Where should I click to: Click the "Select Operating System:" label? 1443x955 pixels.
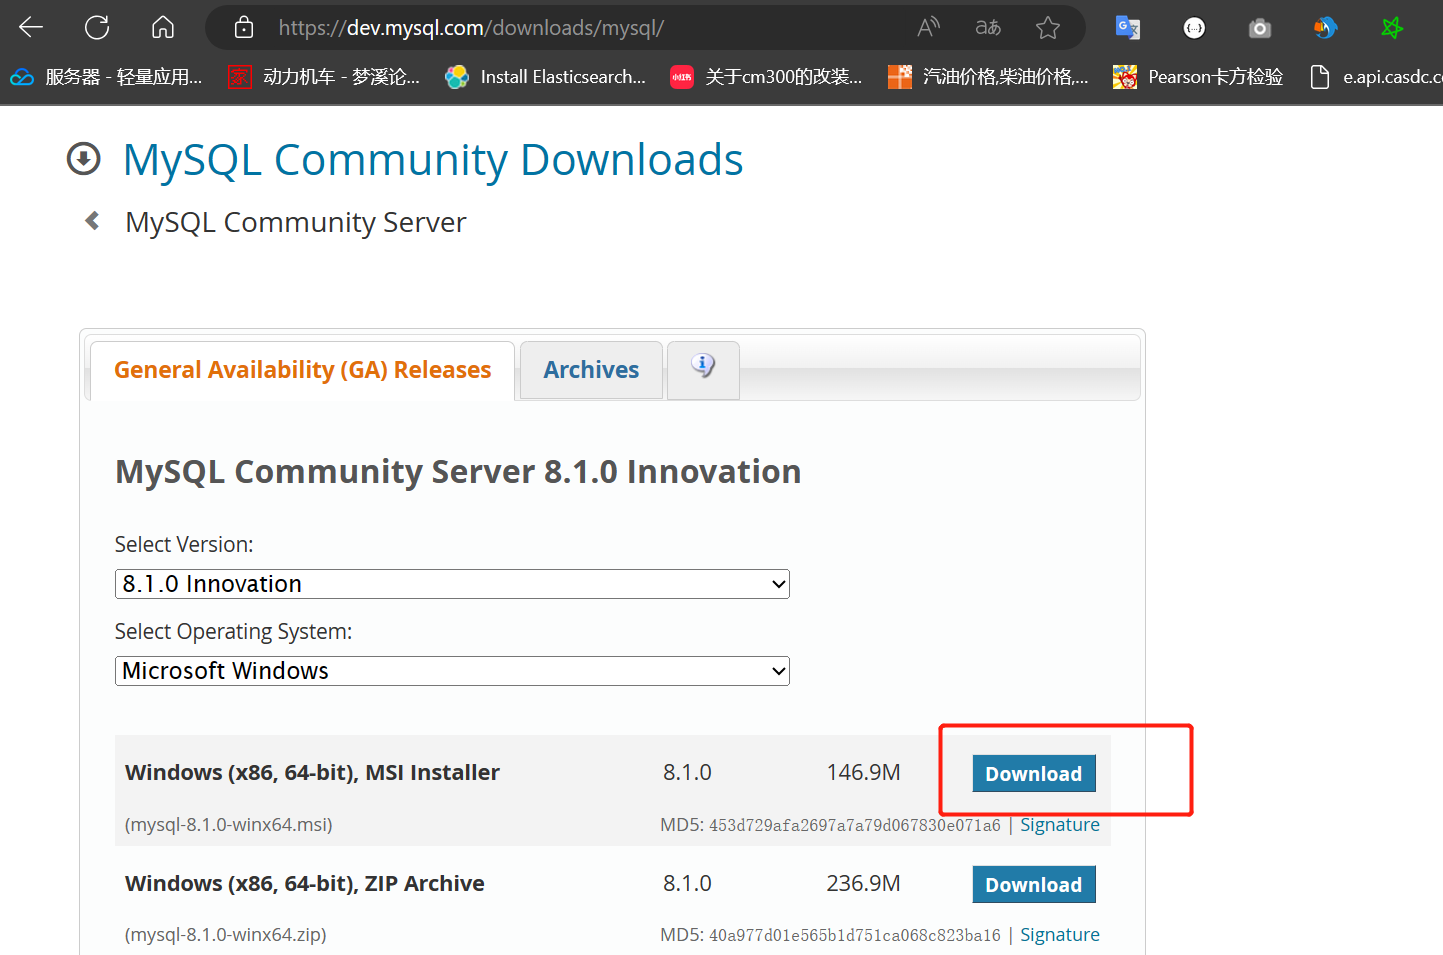click(x=233, y=632)
